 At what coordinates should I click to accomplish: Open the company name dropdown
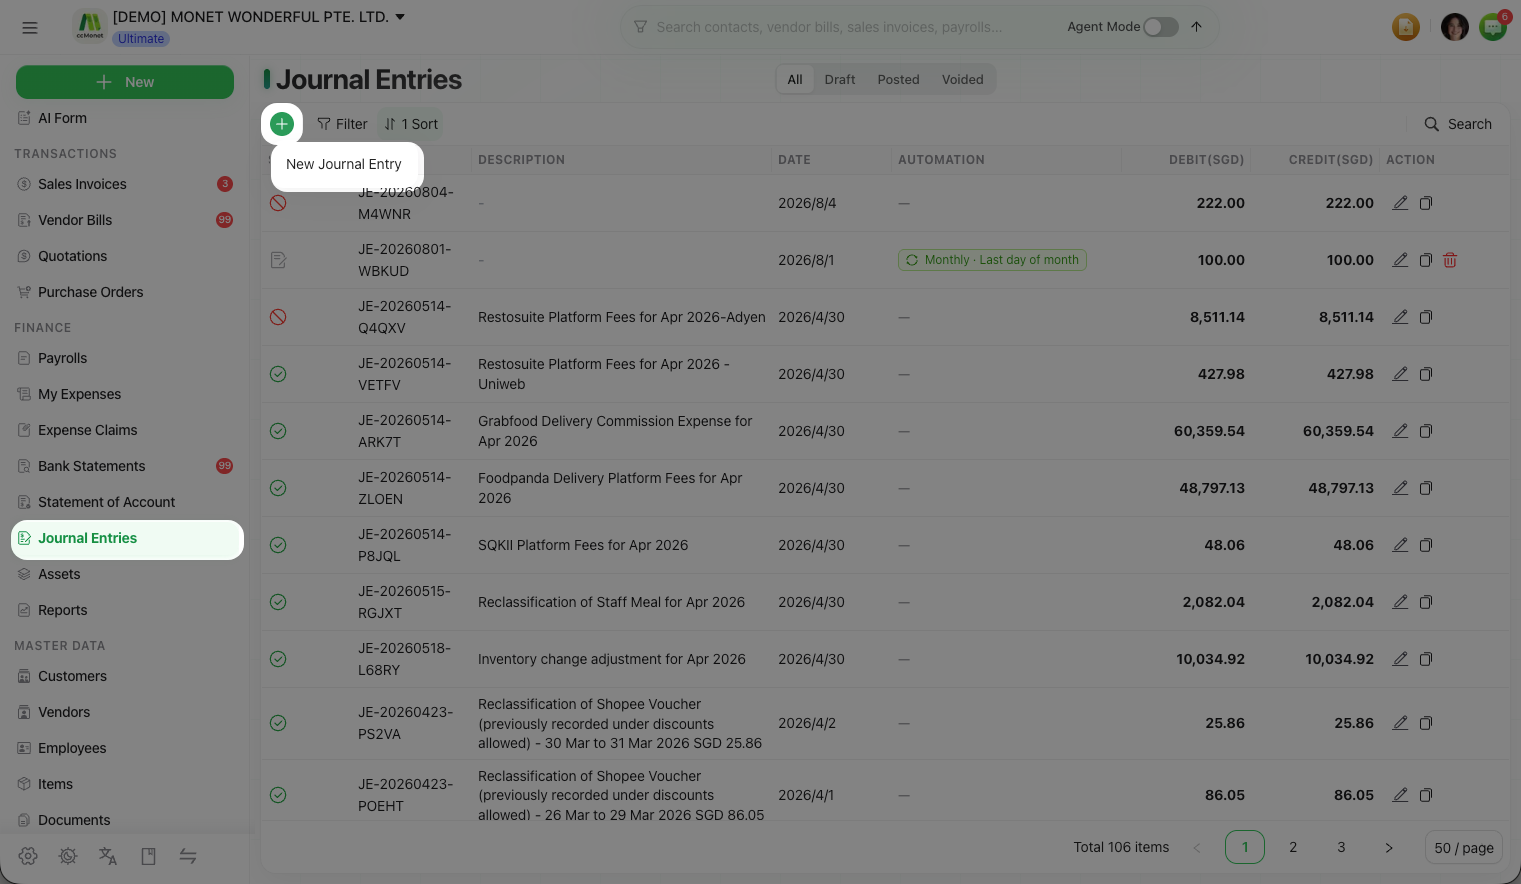coord(259,17)
